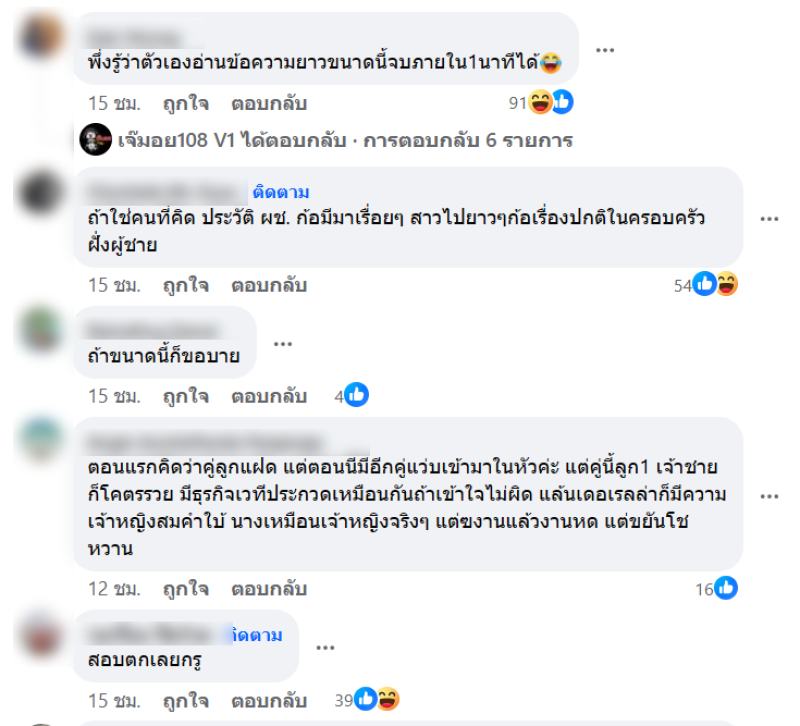800x726 pixels.
Task: Reply to the ถ้าขนาดนี้ก็ขอบาย comment
Action: click(x=269, y=396)
